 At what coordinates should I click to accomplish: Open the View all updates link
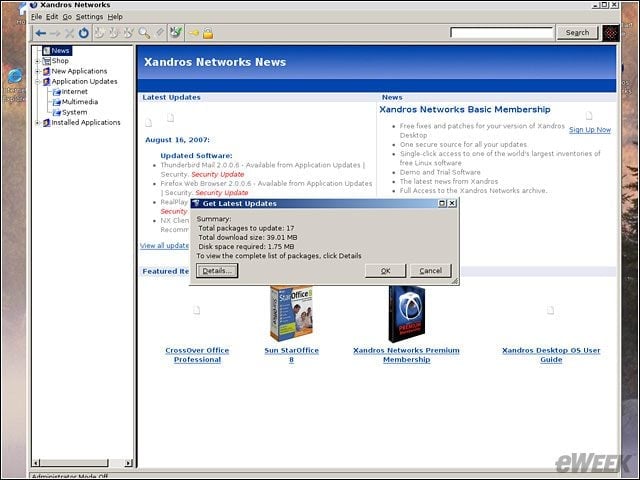pos(164,245)
